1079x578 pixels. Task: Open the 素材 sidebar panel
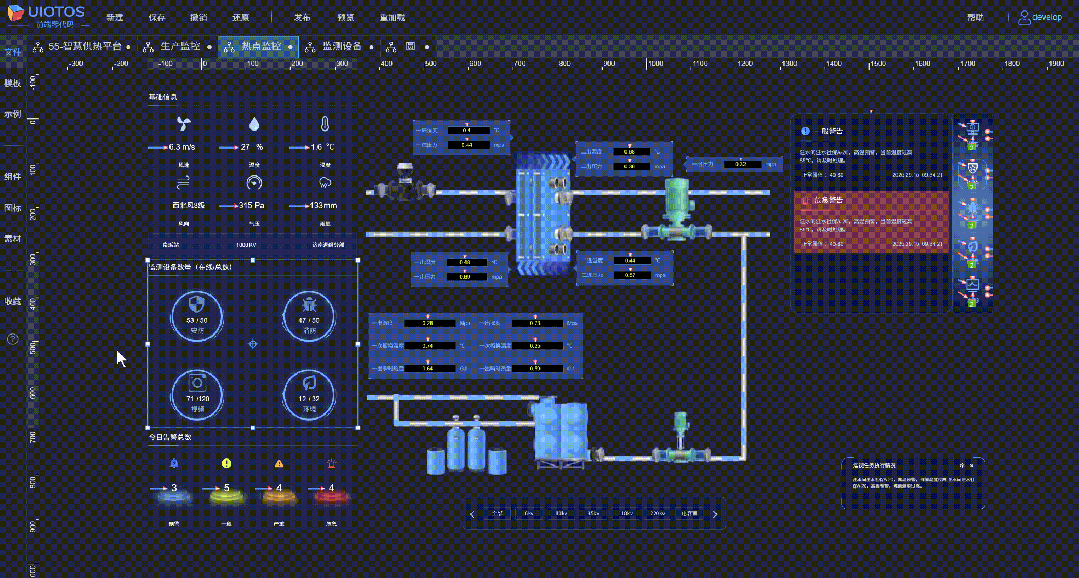(12, 238)
